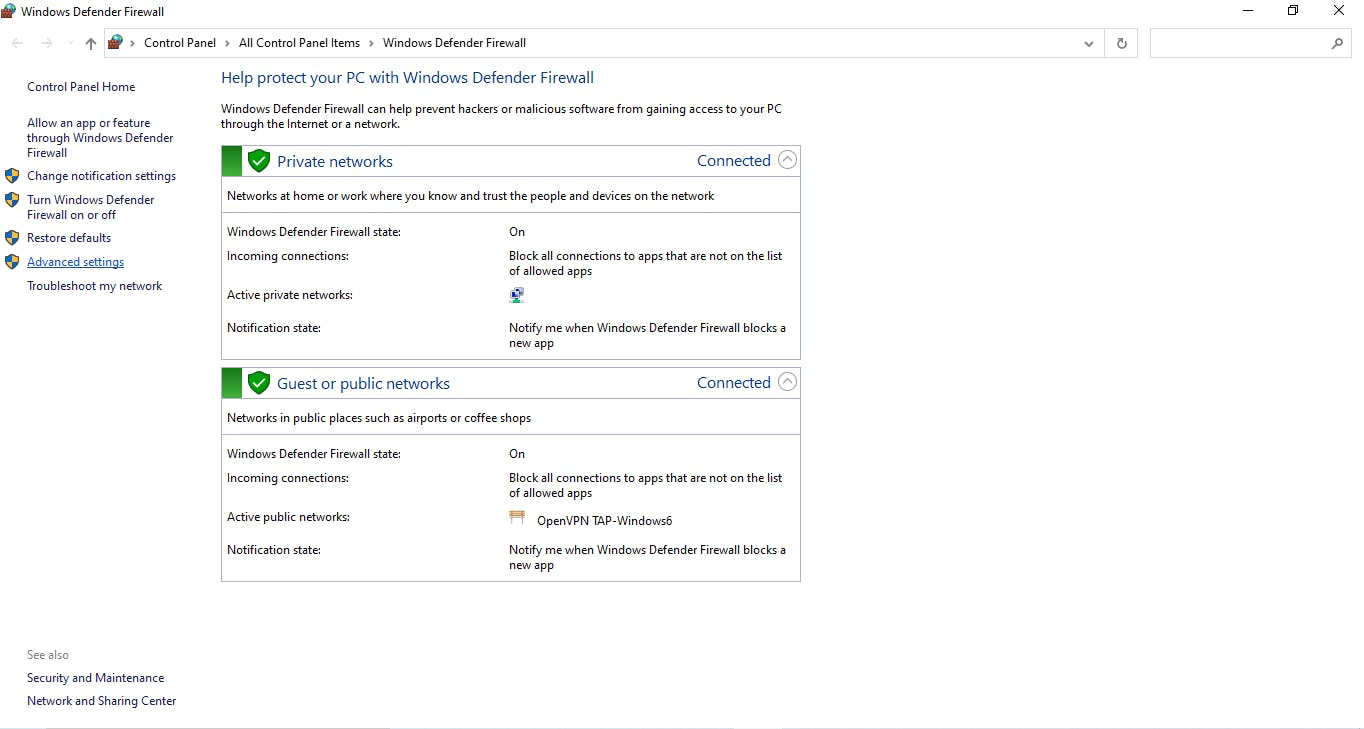Collapse the Private networks section
1364x729 pixels.
tap(787, 159)
